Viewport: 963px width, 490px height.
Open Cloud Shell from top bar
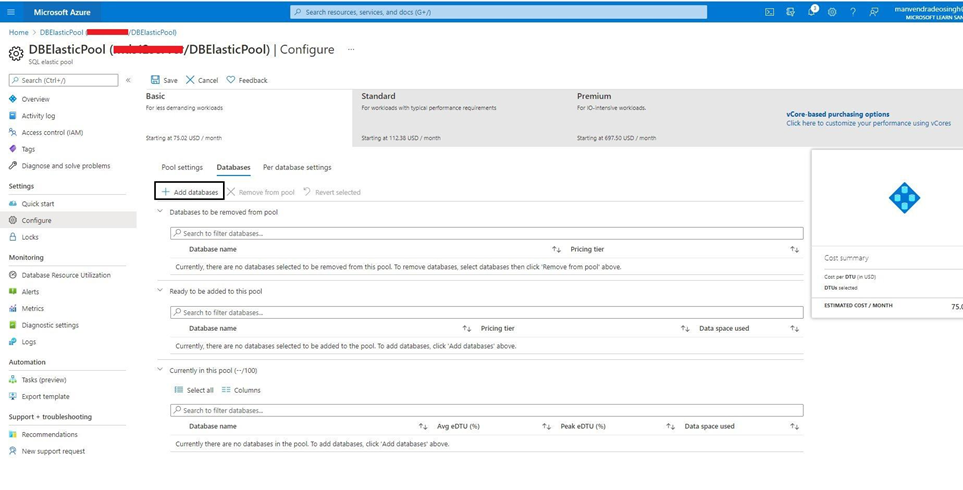769,12
